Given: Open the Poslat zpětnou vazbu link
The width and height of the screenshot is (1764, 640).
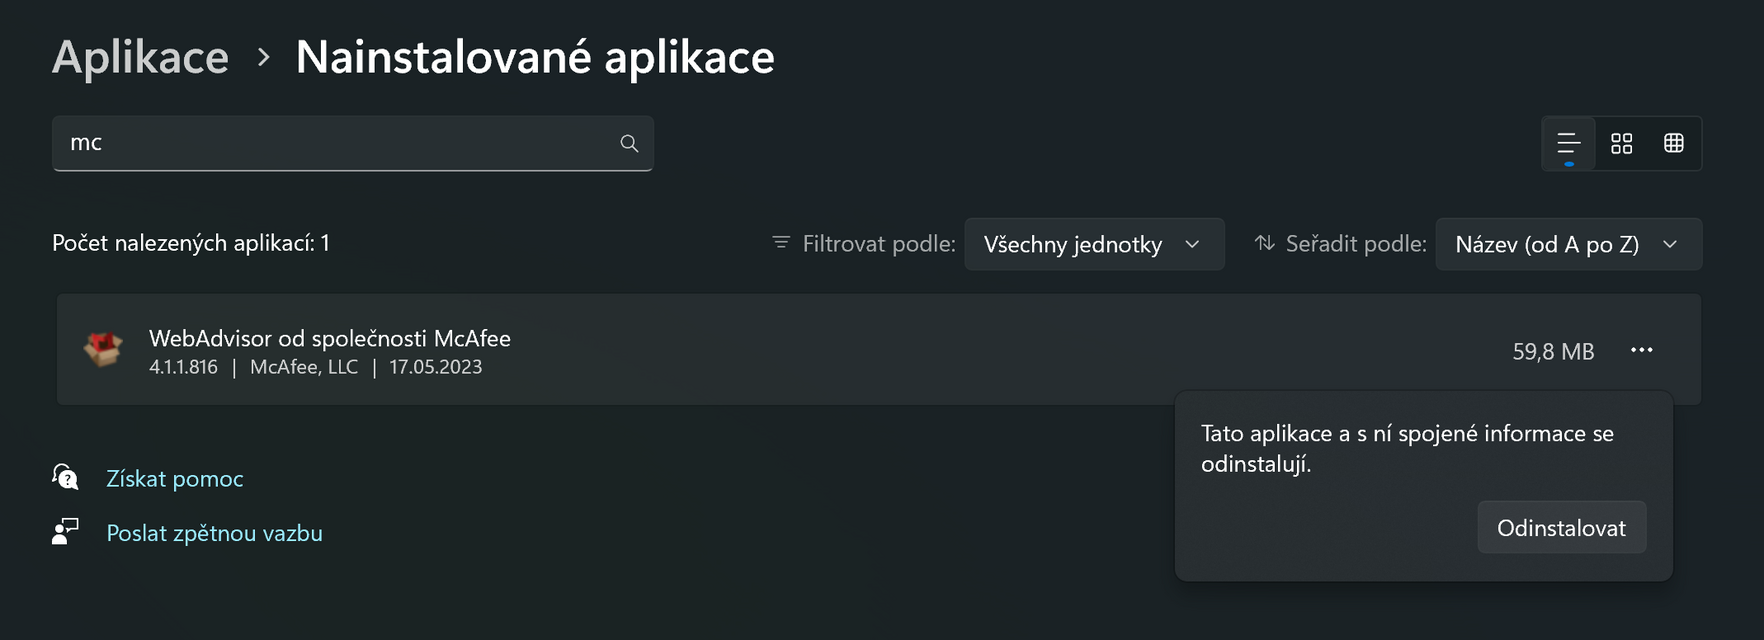Looking at the screenshot, I should coord(214,533).
